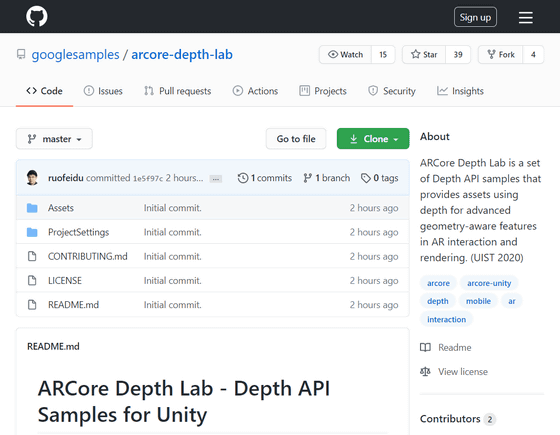The width and height of the screenshot is (560, 435).
Task: Click the Assets folder icon
Action: (x=32, y=208)
